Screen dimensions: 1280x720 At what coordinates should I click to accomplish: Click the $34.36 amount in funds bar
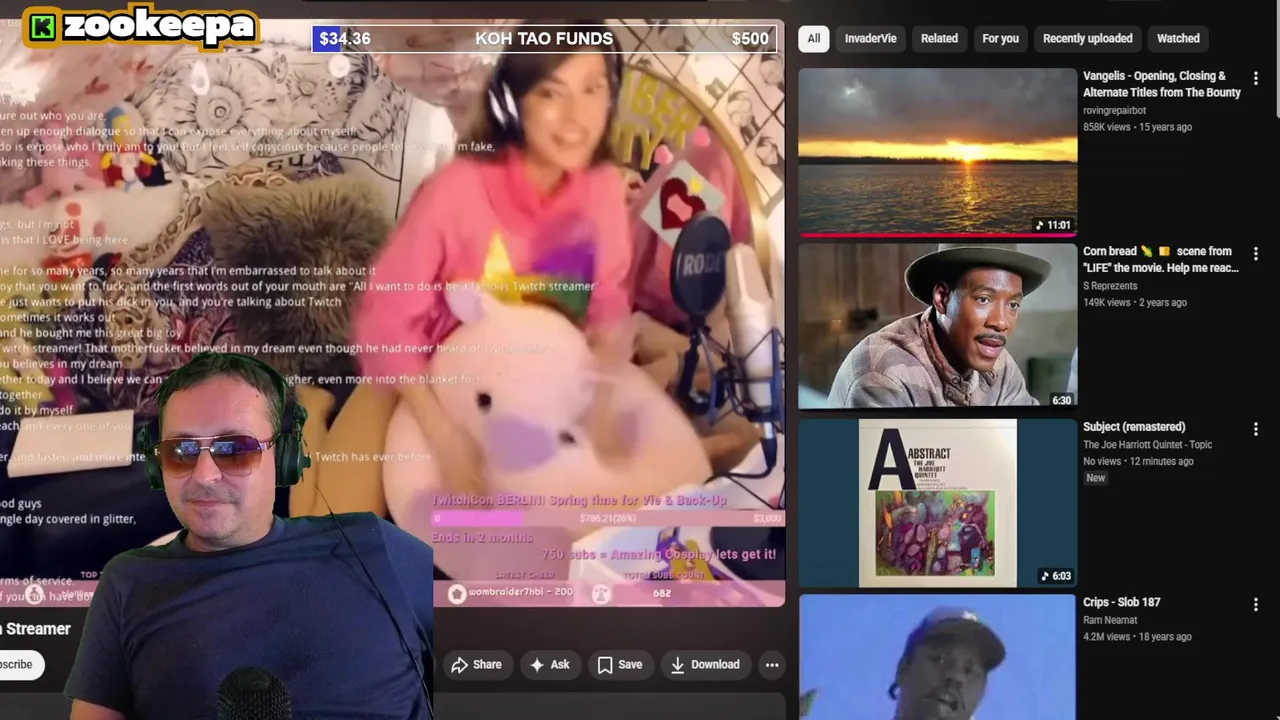(x=344, y=39)
